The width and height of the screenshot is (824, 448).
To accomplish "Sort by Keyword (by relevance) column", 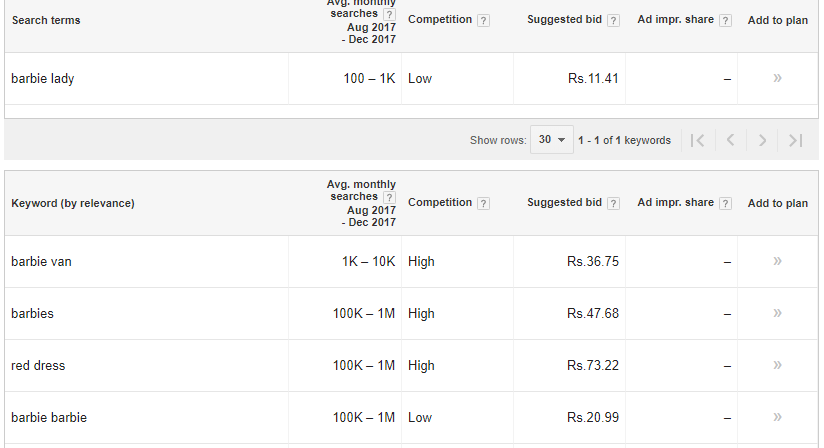I will [73, 203].
